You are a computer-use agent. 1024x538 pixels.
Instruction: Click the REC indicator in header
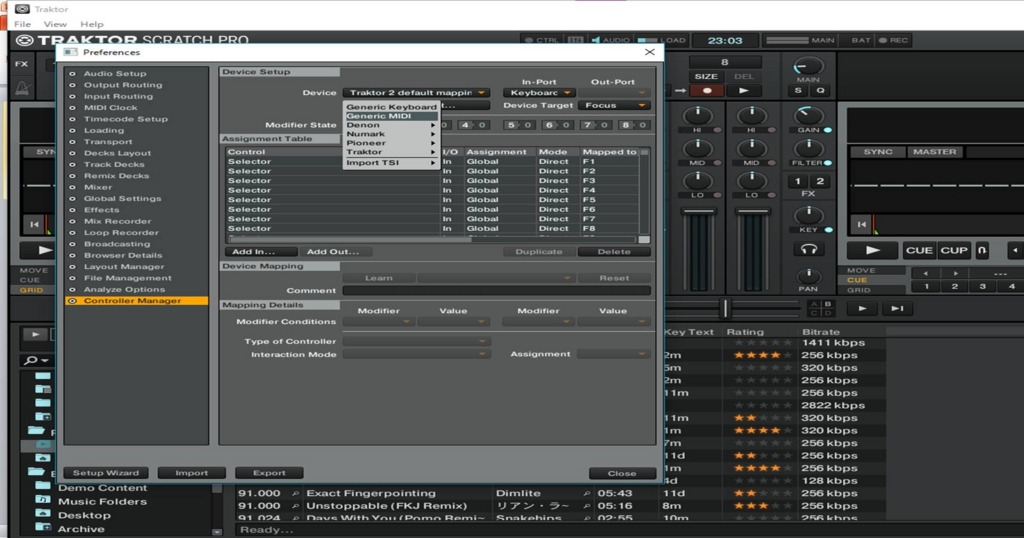click(x=893, y=40)
